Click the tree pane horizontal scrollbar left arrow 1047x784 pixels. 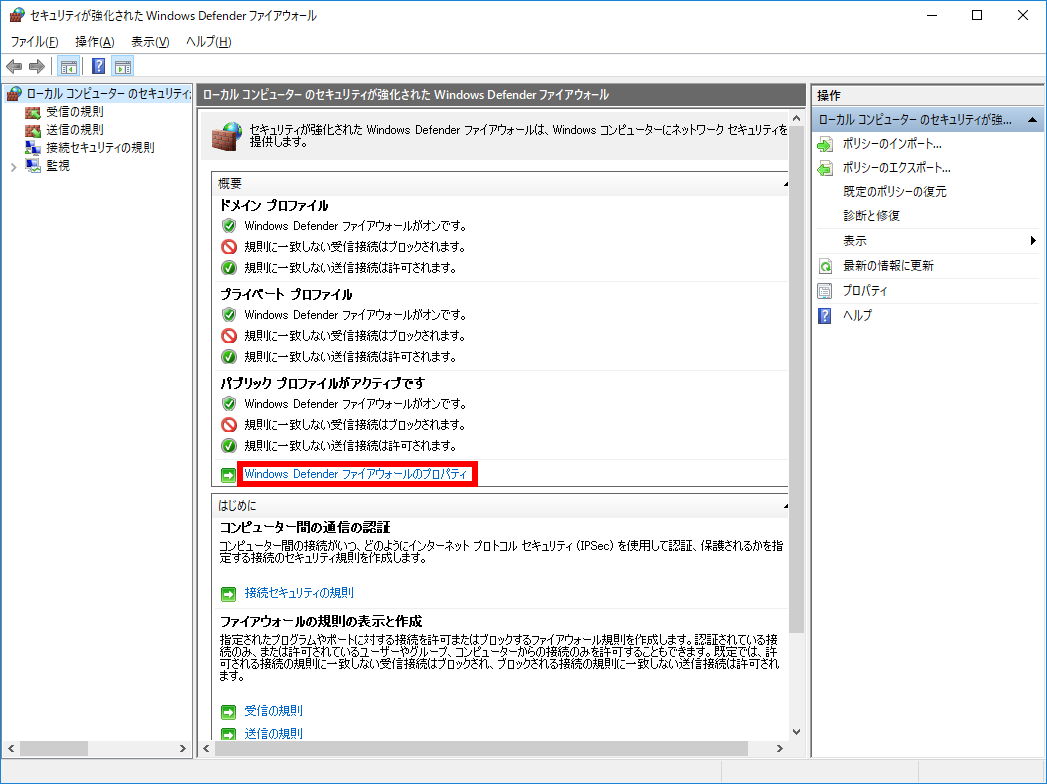pos(11,749)
